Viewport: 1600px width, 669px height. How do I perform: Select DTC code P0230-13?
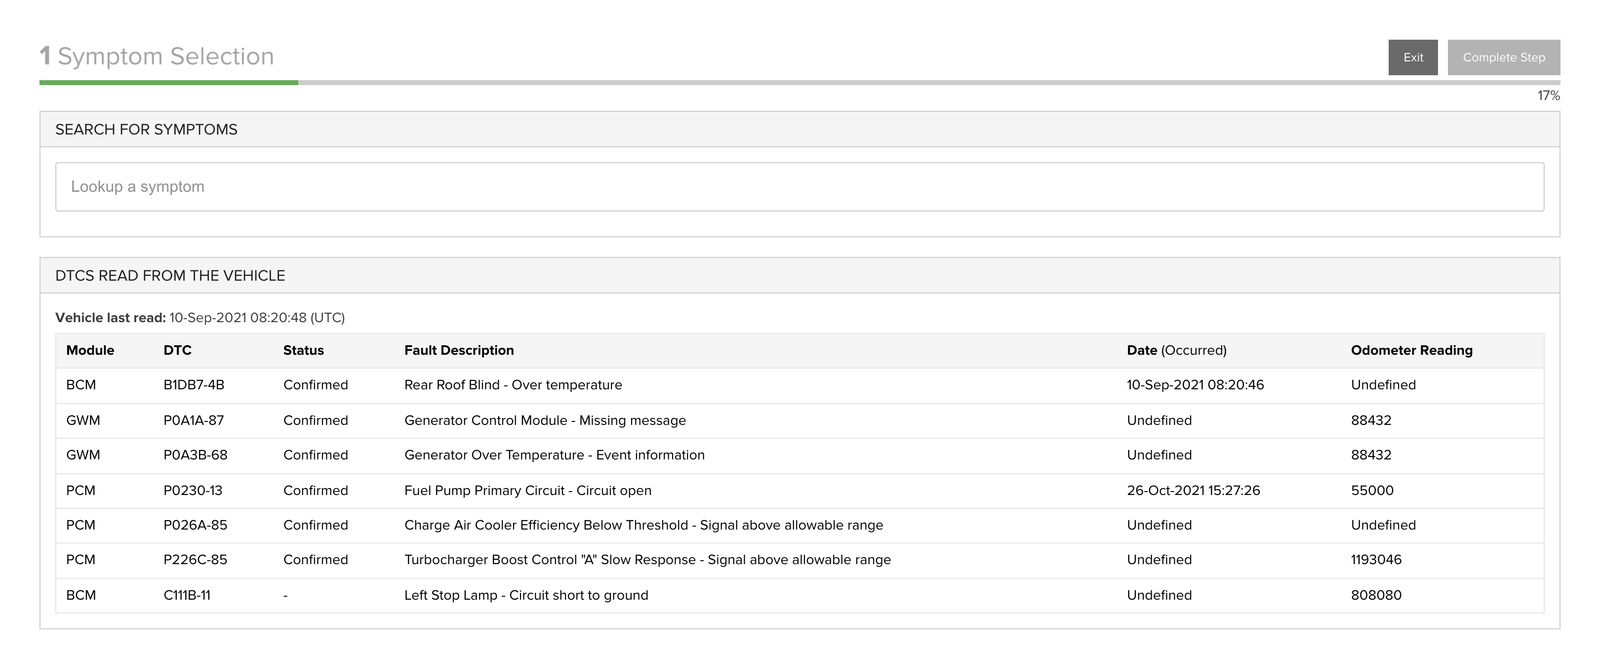193,490
